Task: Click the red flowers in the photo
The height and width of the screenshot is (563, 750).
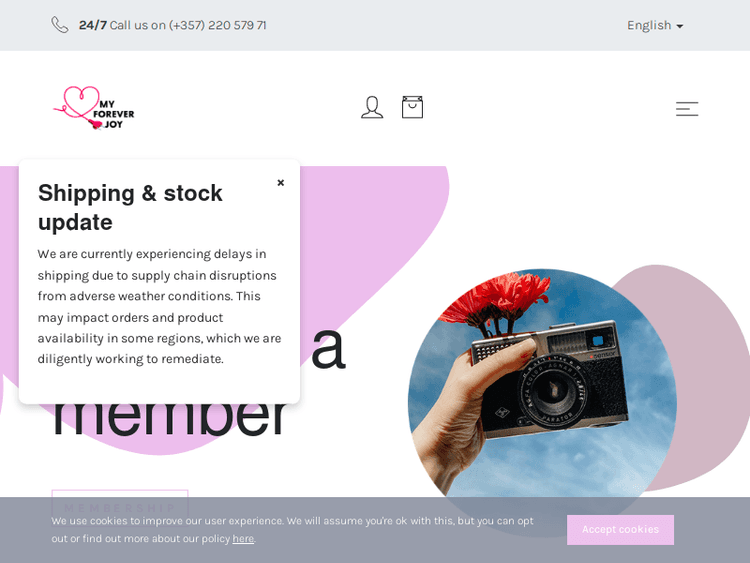Action: click(x=497, y=299)
